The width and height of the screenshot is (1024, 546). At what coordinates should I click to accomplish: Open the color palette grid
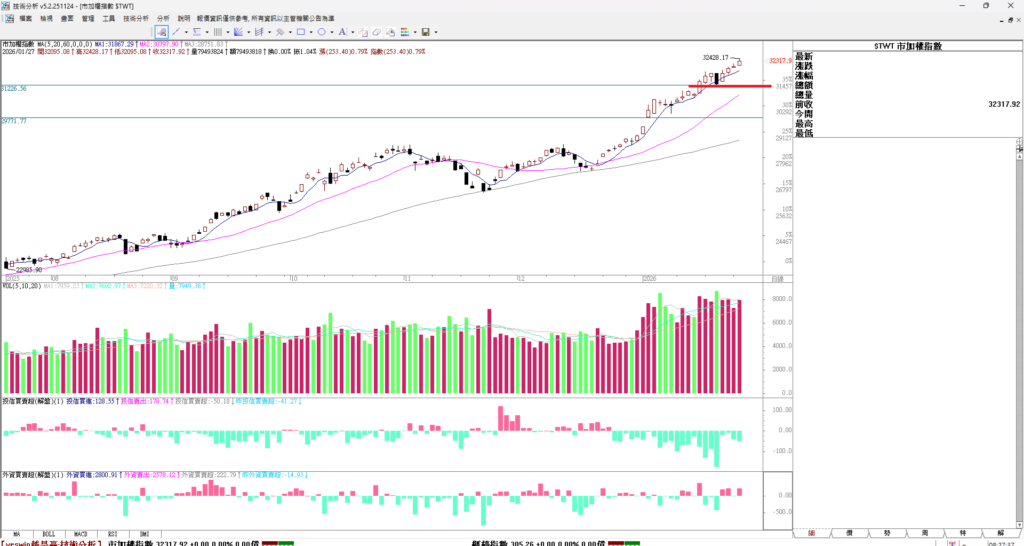click(404, 32)
